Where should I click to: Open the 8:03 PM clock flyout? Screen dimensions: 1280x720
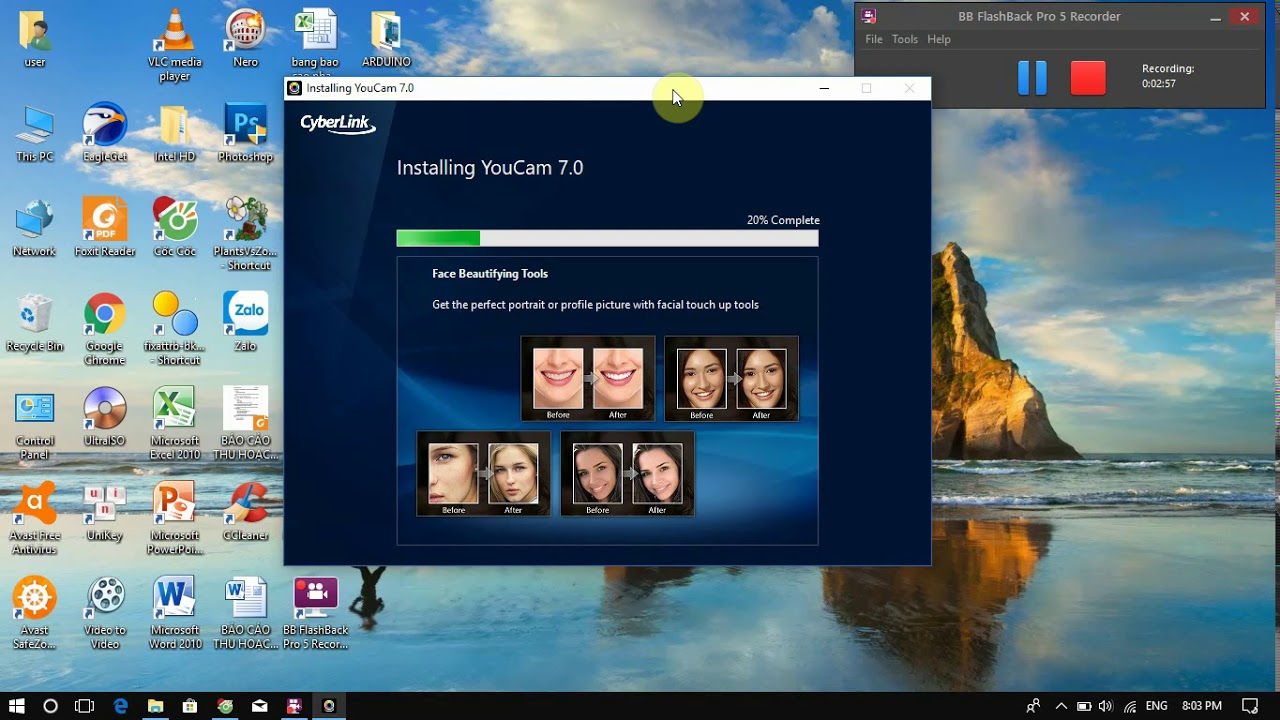coord(1202,706)
